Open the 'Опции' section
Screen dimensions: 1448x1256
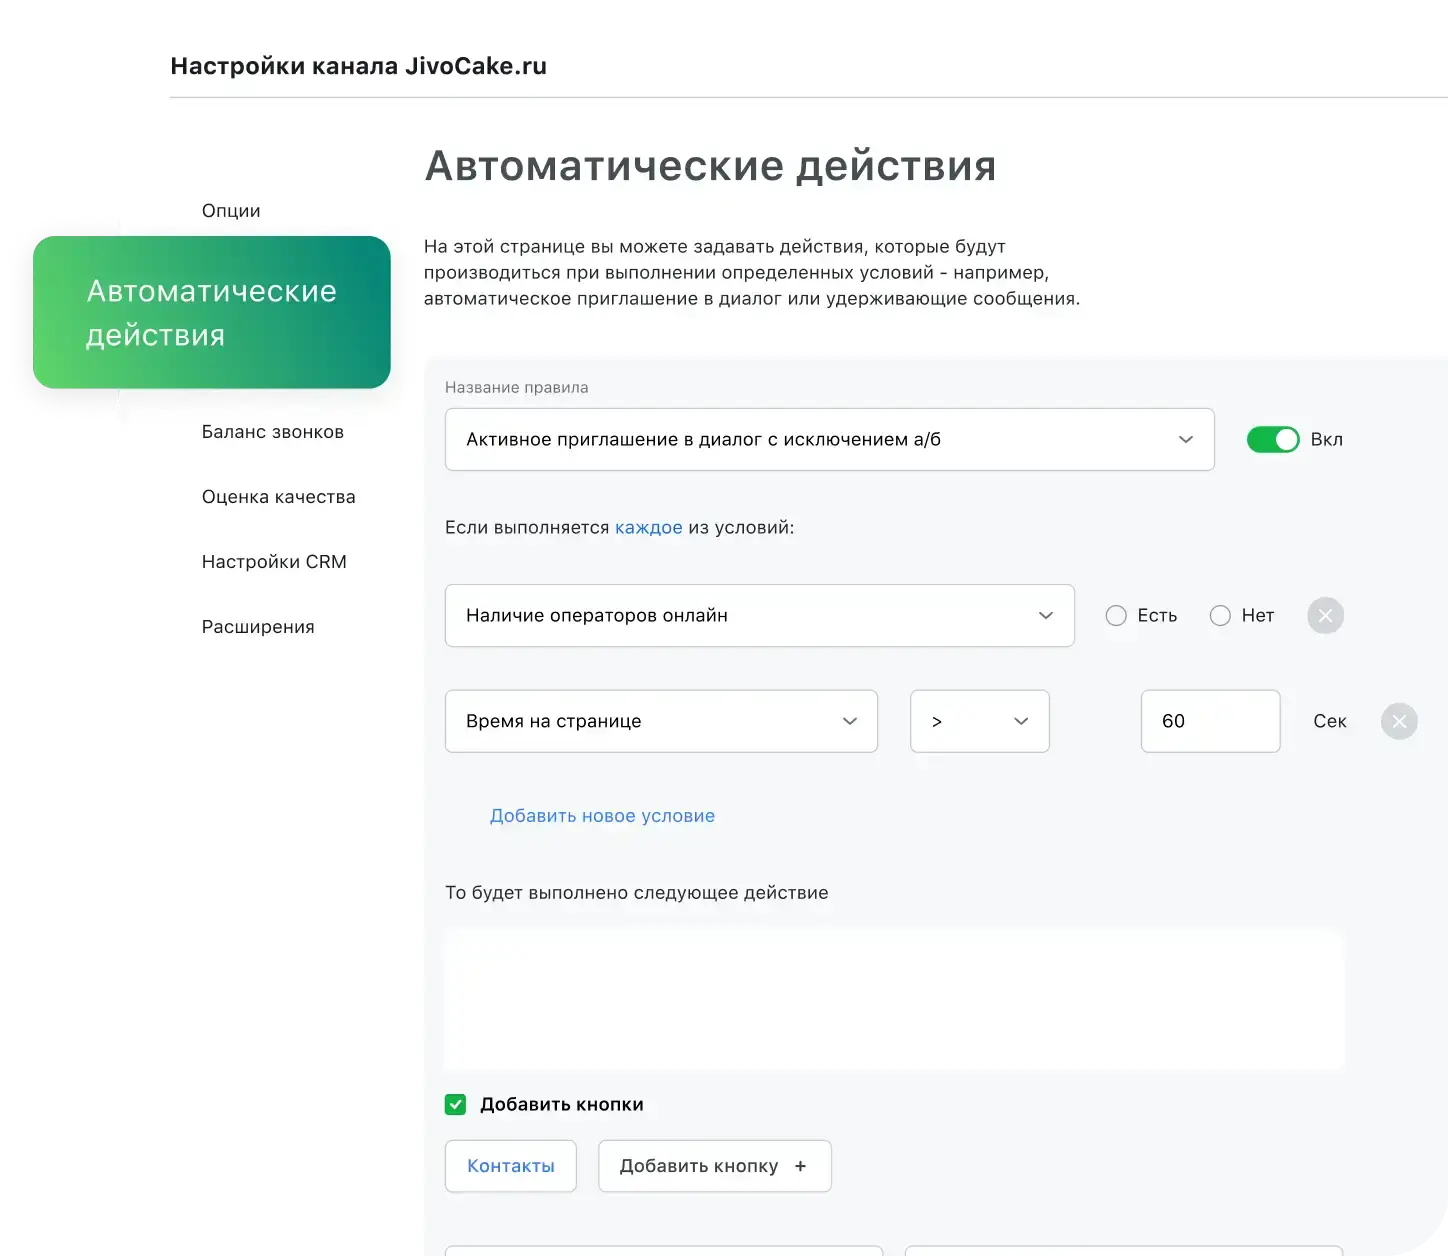click(x=231, y=210)
